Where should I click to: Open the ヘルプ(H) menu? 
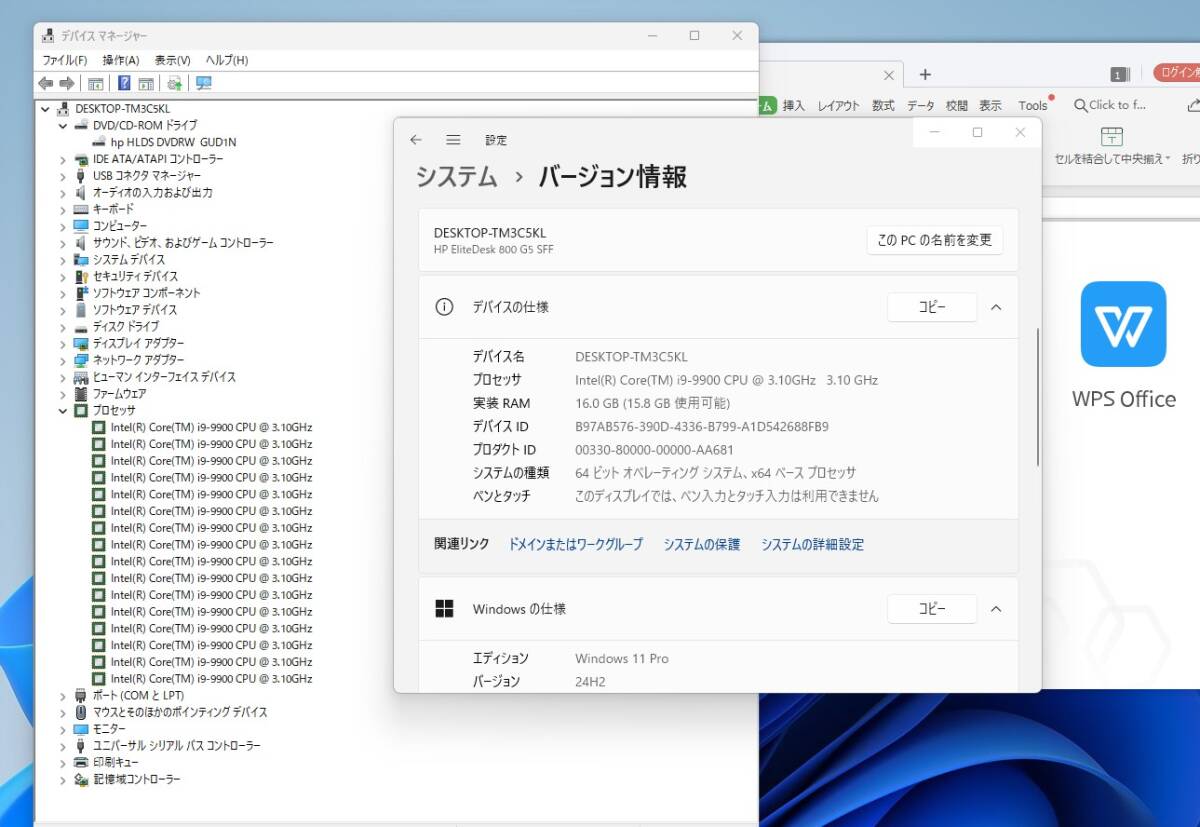(227, 60)
